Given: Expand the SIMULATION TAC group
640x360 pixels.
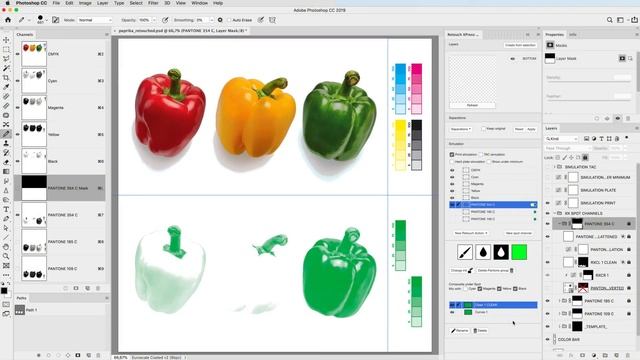Looking at the screenshot, I should [554, 167].
